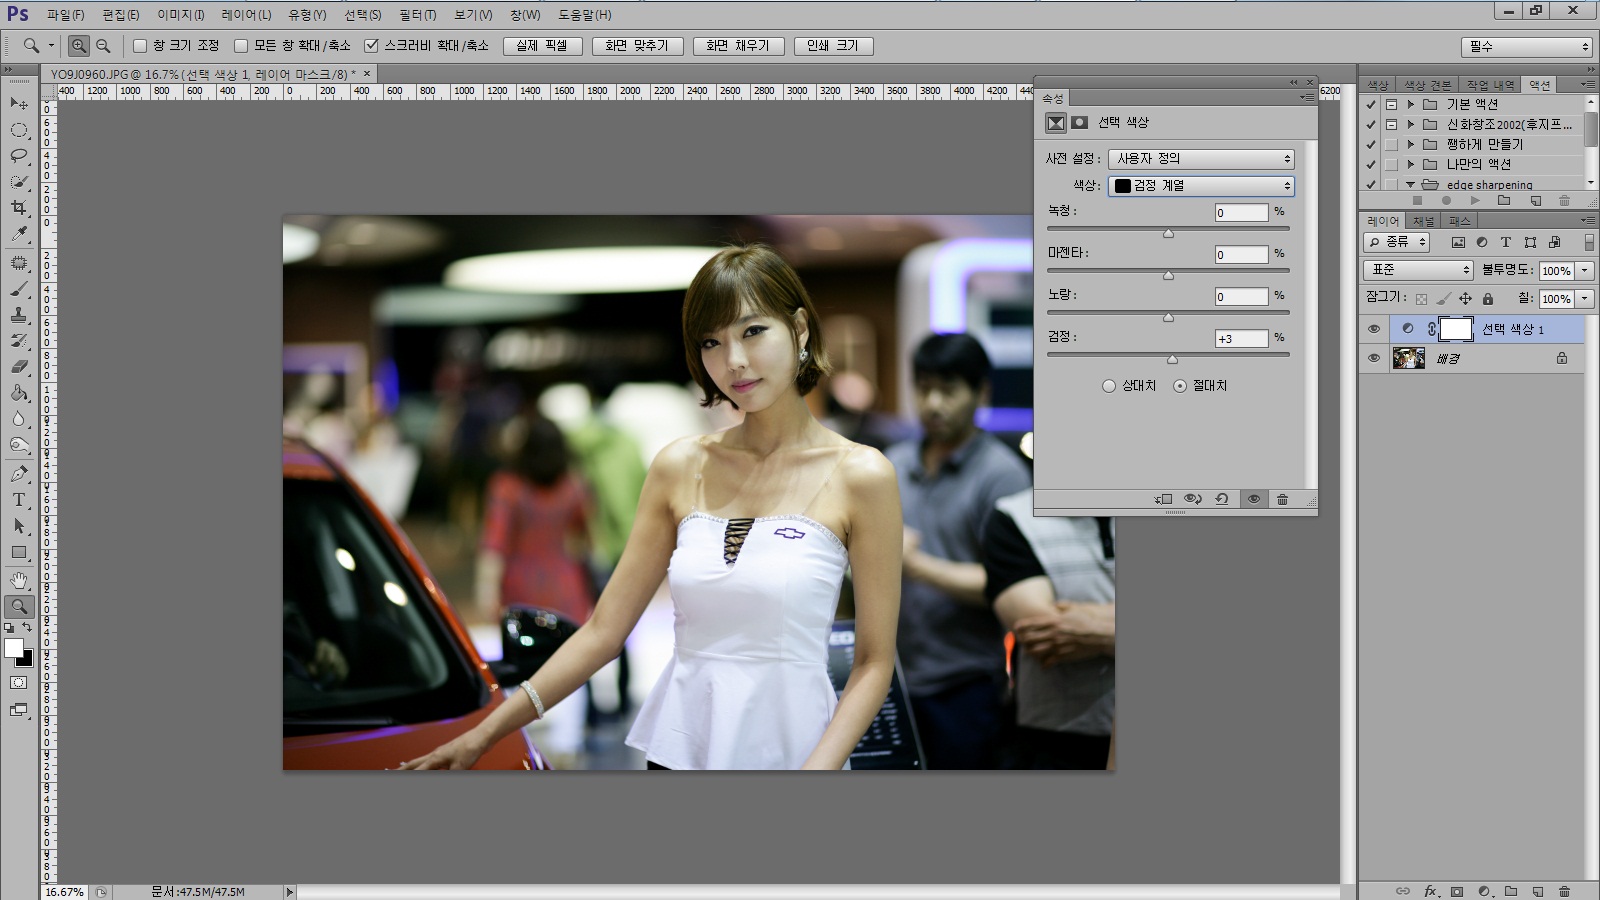Open the 사전 설정 dropdown
The image size is (1600, 900).
tap(1201, 159)
